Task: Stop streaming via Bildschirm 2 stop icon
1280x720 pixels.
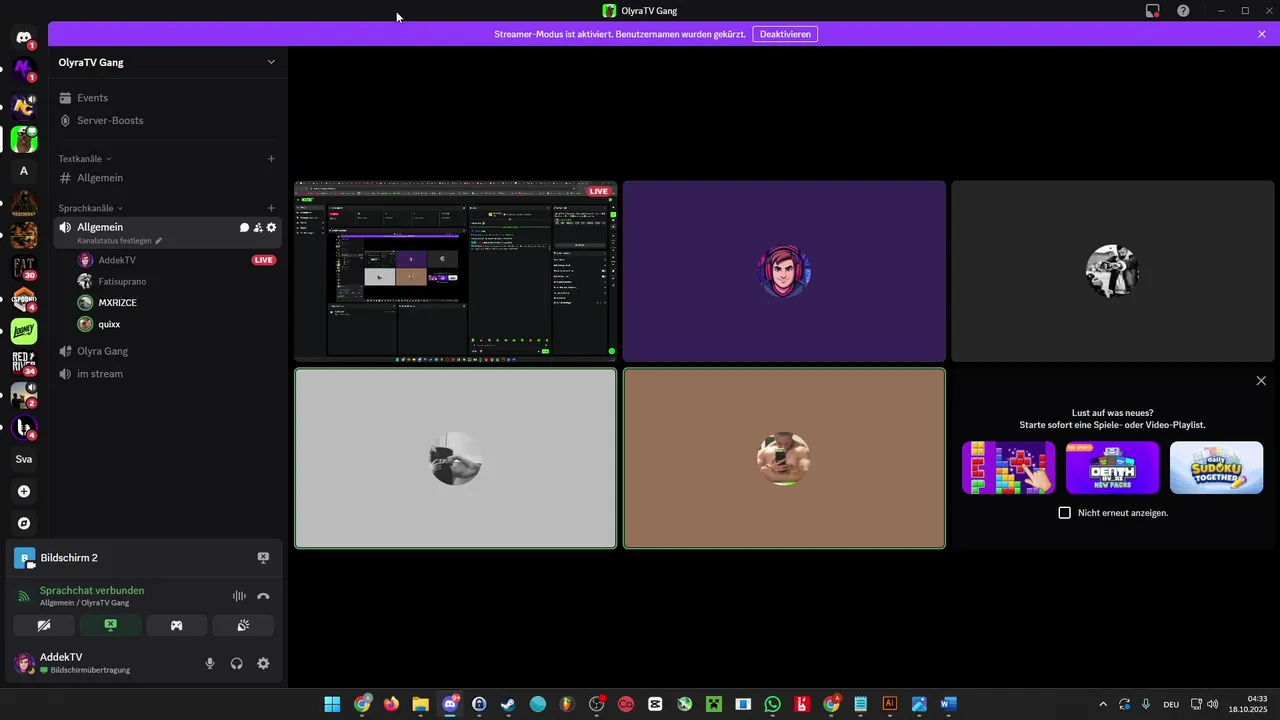Action: [263, 558]
